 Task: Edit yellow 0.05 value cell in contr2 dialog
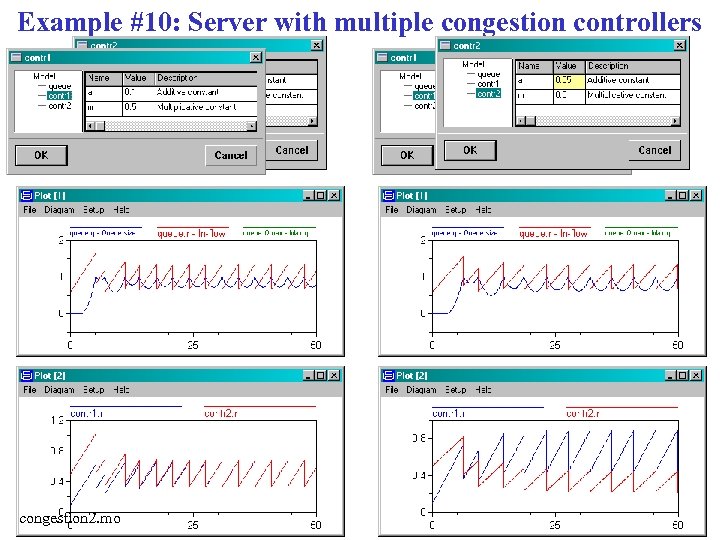[569, 80]
